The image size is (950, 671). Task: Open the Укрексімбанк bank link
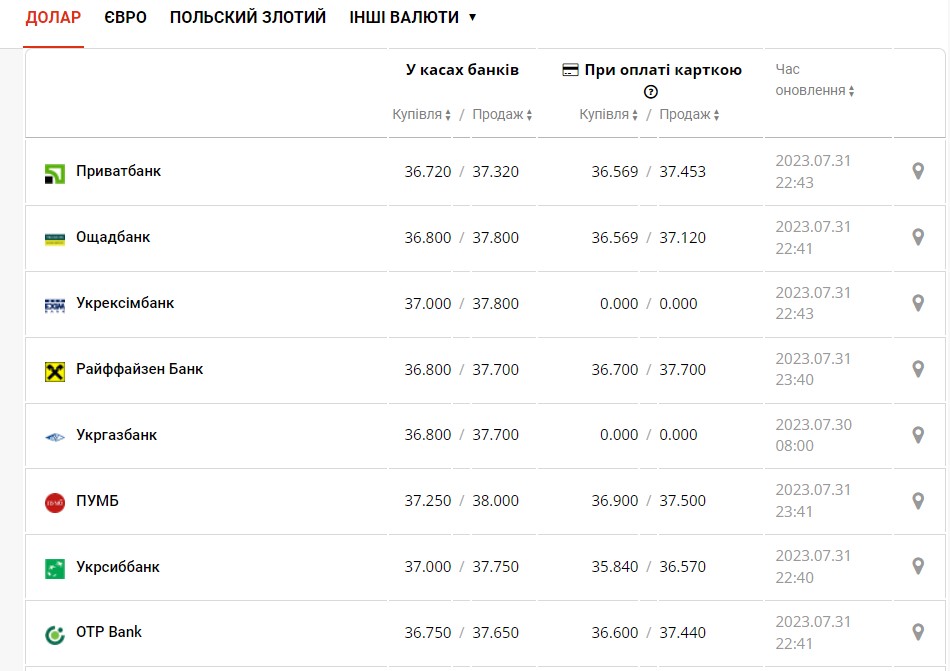(125, 303)
